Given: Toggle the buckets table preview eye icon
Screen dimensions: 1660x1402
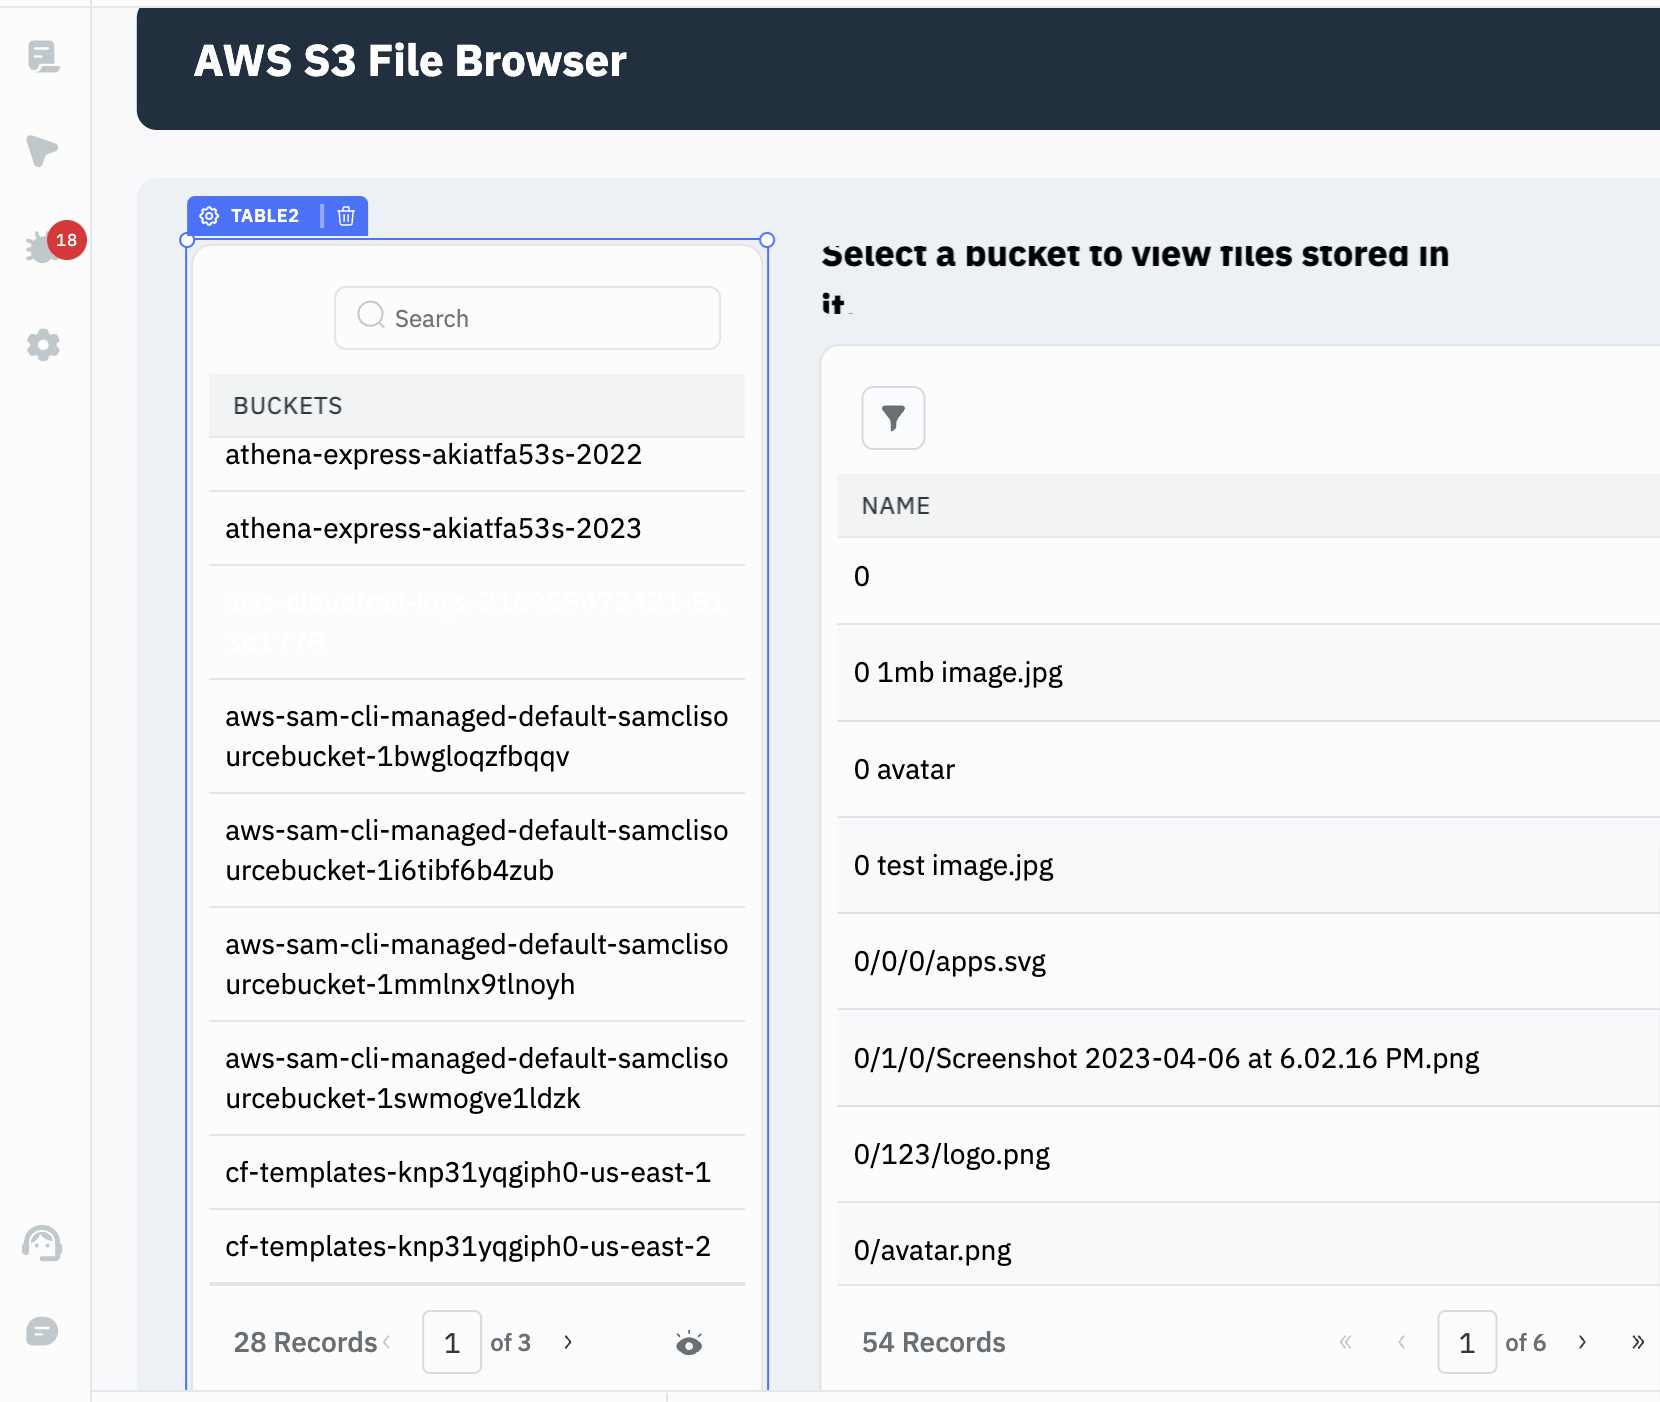Looking at the screenshot, I should pos(689,1343).
